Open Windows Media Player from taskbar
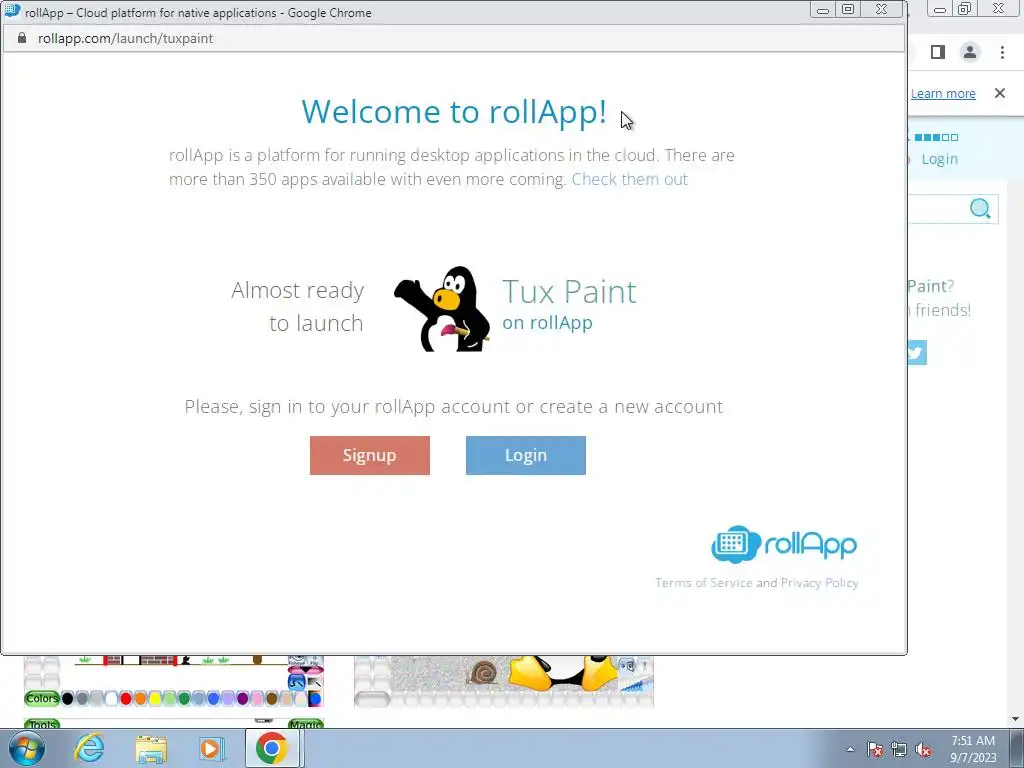Screen dimensions: 1024x768 coord(212,748)
